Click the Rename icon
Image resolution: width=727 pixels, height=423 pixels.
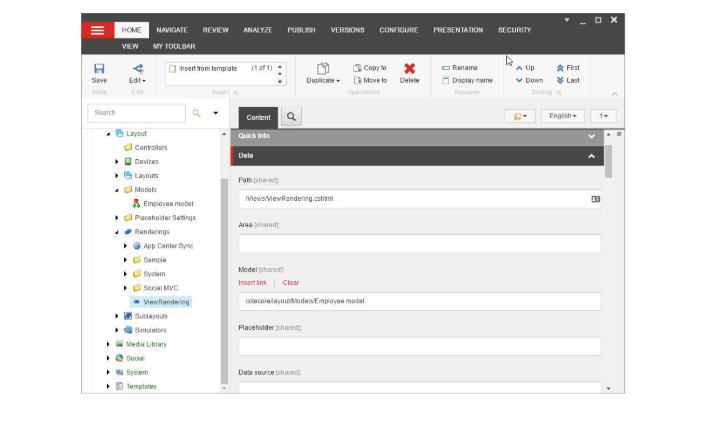click(x=446, y=68)
